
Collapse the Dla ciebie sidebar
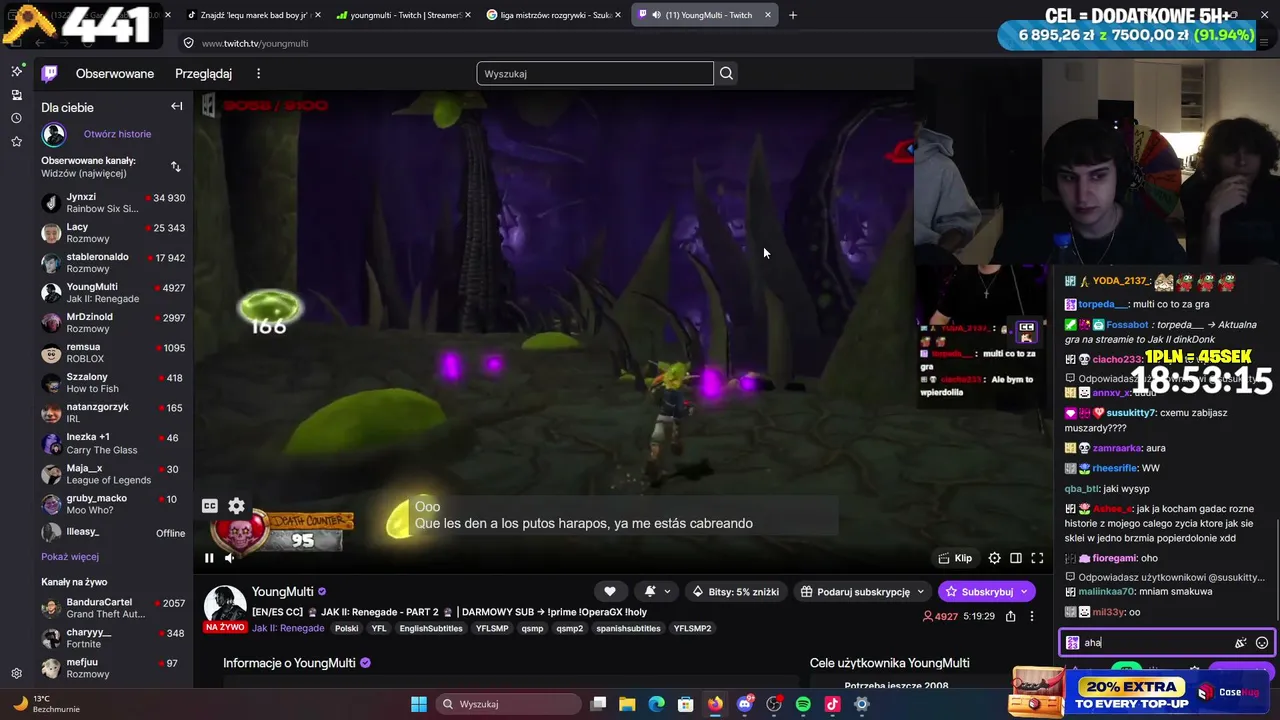click(x=177, y=107)
